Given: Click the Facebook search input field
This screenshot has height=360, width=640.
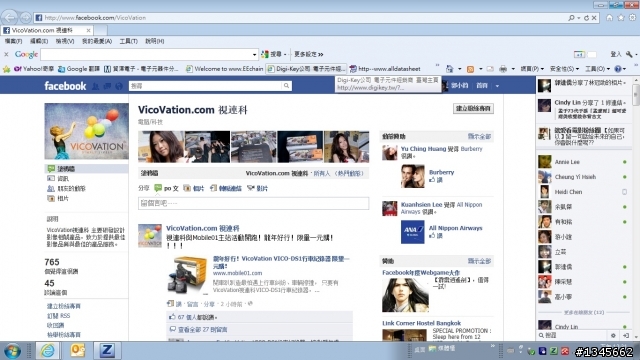Looking at the screenshot, I should (x=206, y=86).
